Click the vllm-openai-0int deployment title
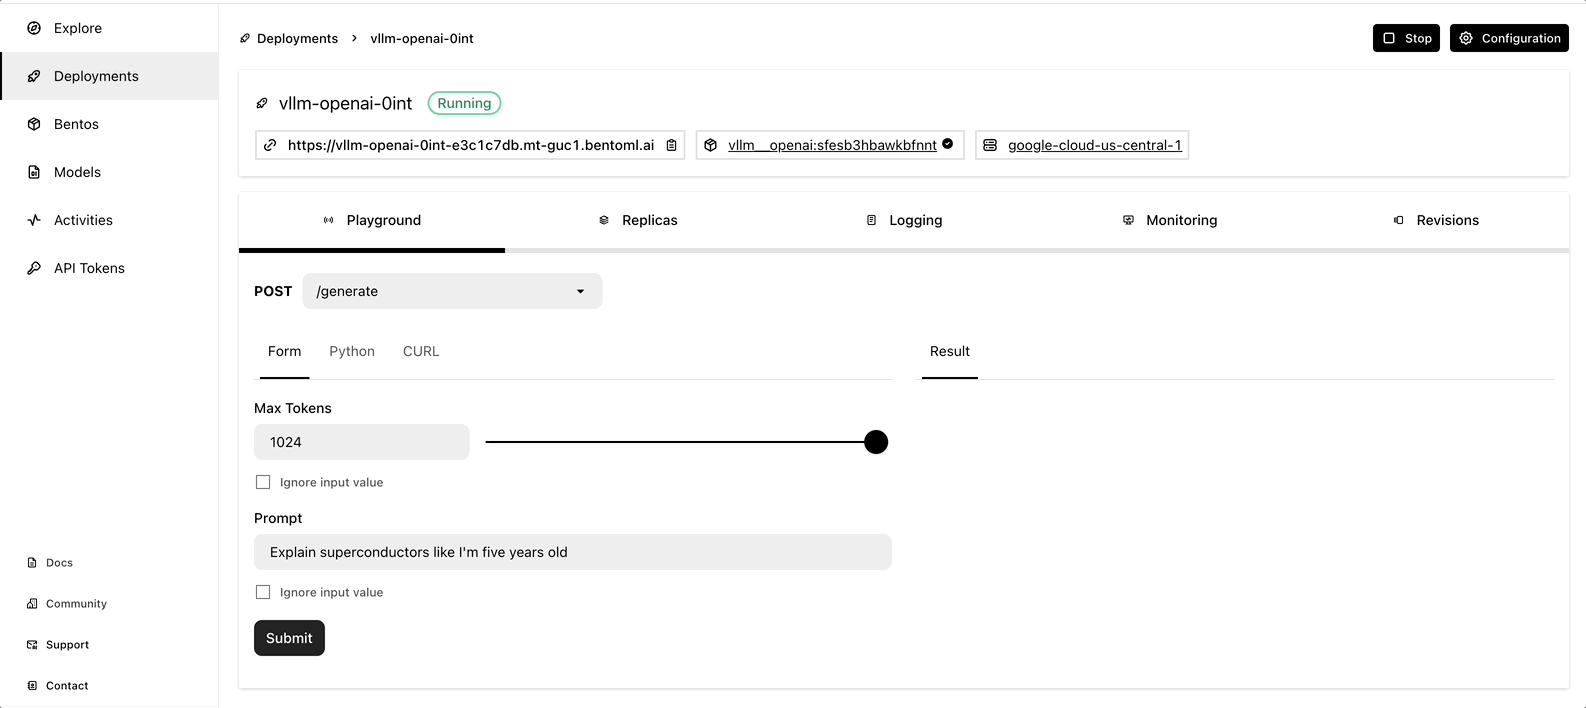Screen dimensions: 1586x708 [x=345, y=103]
